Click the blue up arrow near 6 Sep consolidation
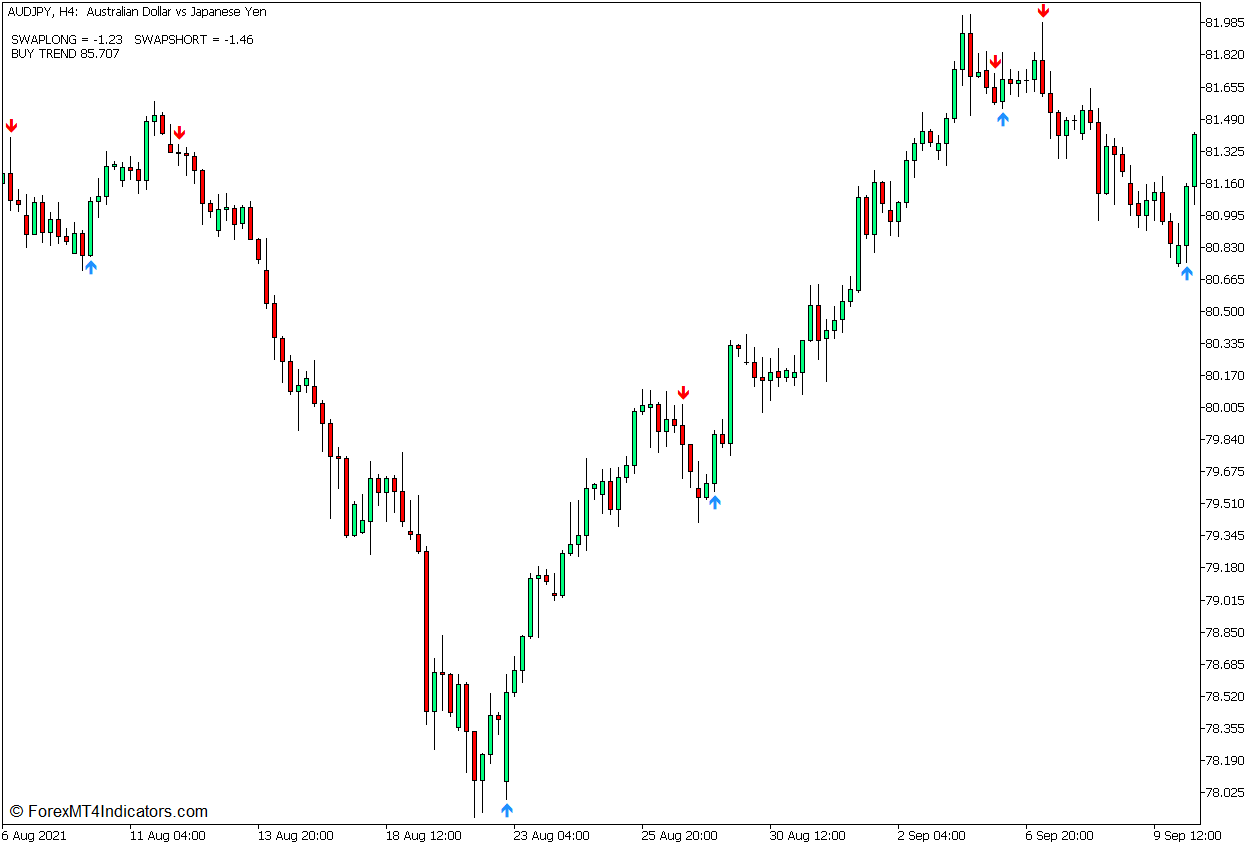 (1002, 118)
